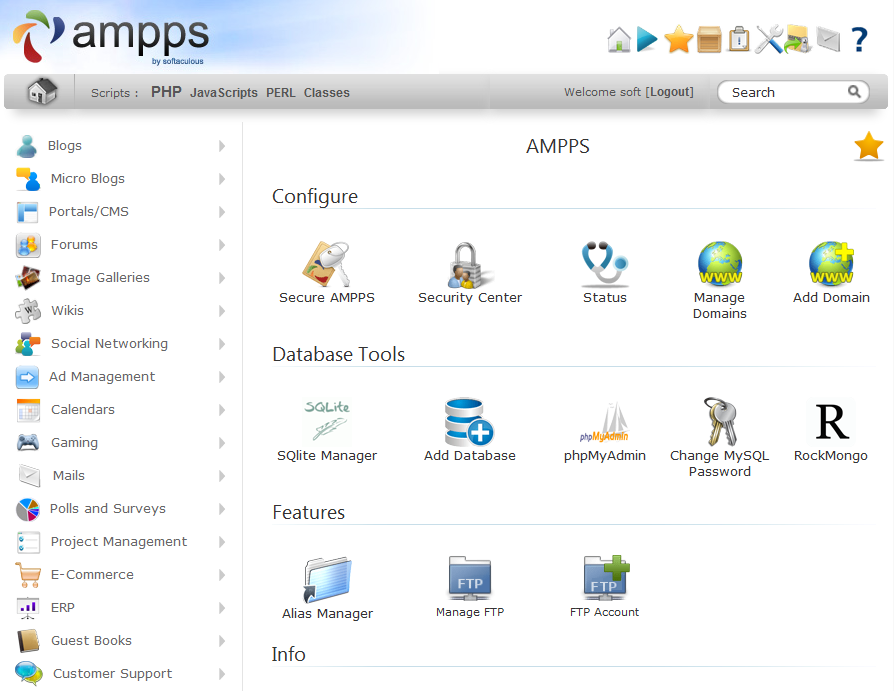Open the Secure AMPPS icon

pos(327,264)
